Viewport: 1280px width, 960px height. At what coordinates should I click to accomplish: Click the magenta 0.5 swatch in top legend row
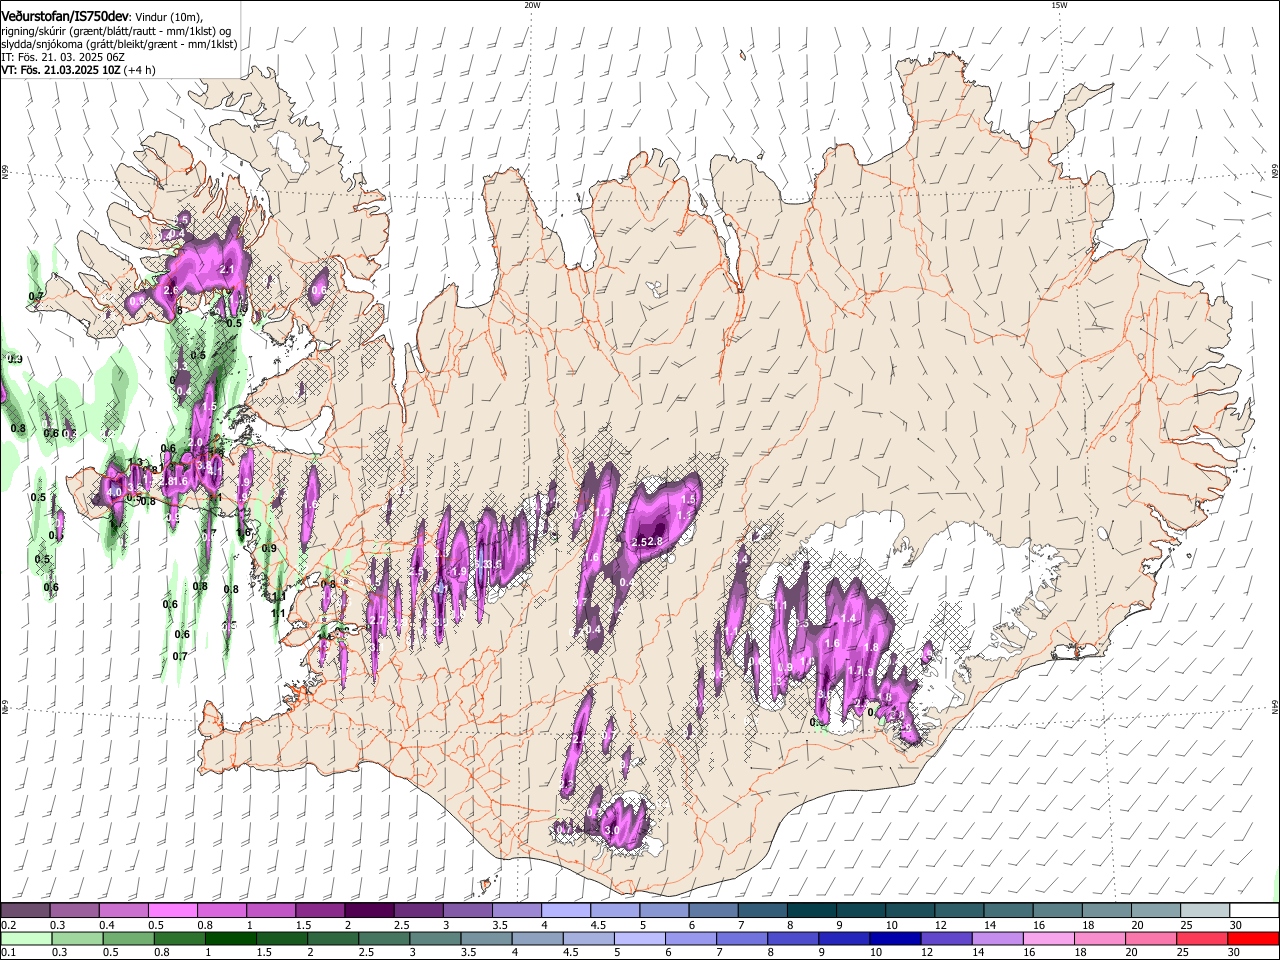pos(173,910)
